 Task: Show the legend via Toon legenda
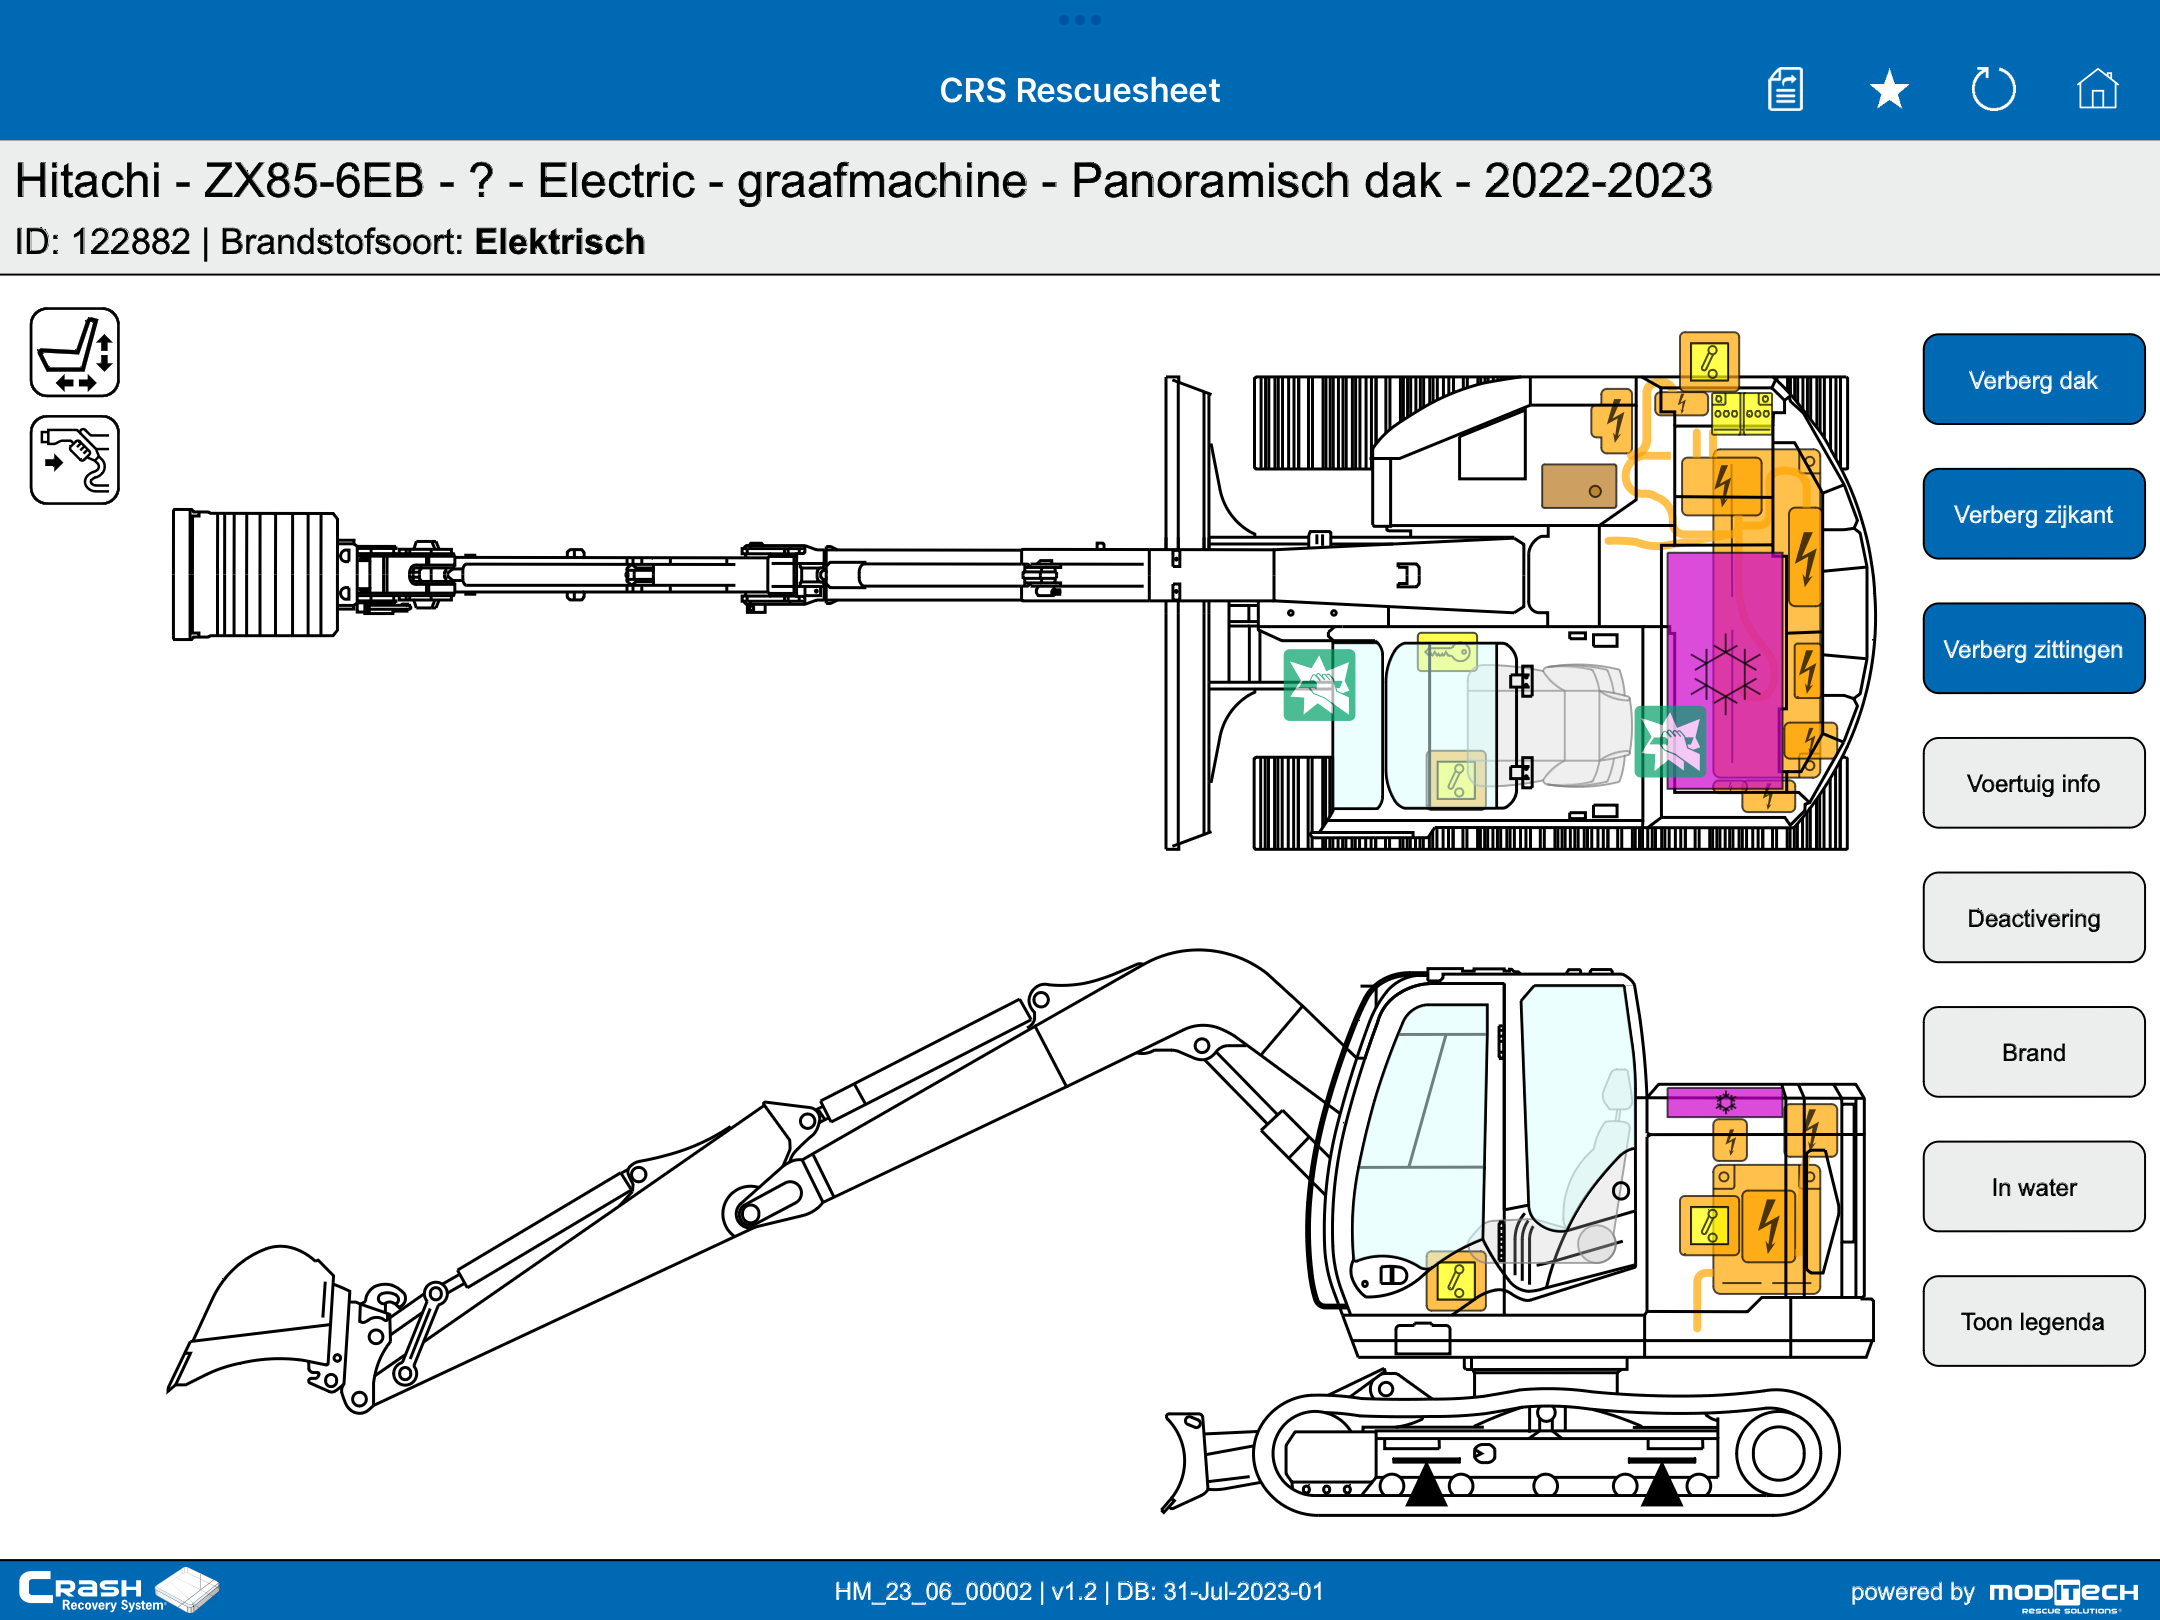pyautogui.click(x=2033, y=1321)
